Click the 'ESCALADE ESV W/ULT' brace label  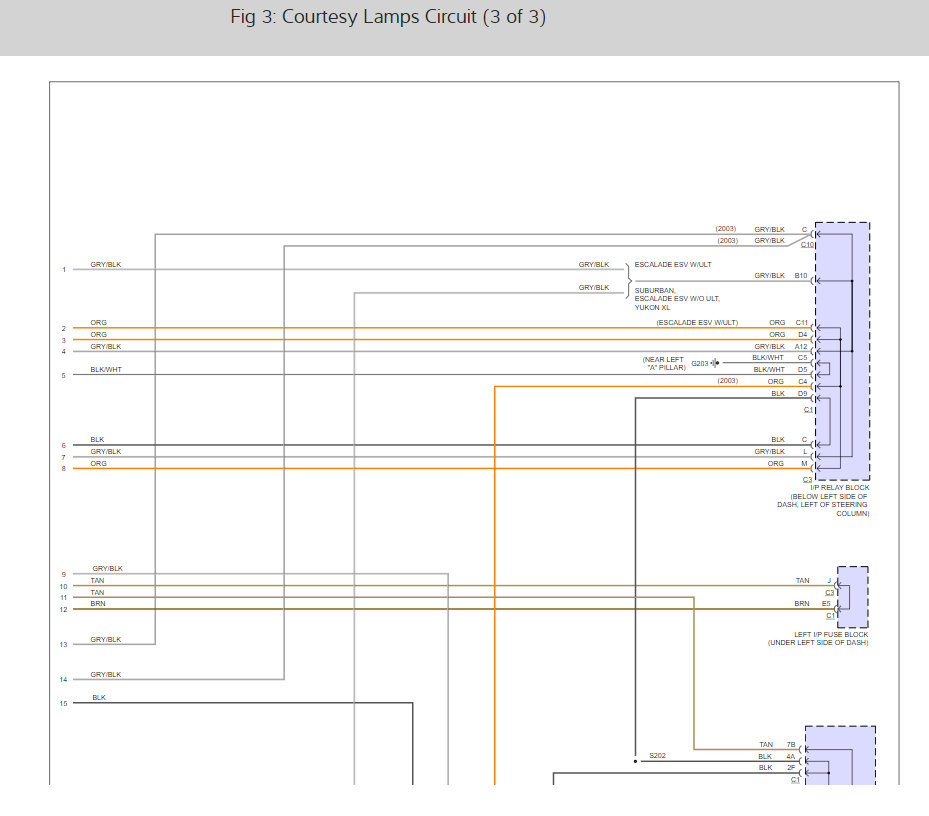pyautogui.click(x=673, y=265)
